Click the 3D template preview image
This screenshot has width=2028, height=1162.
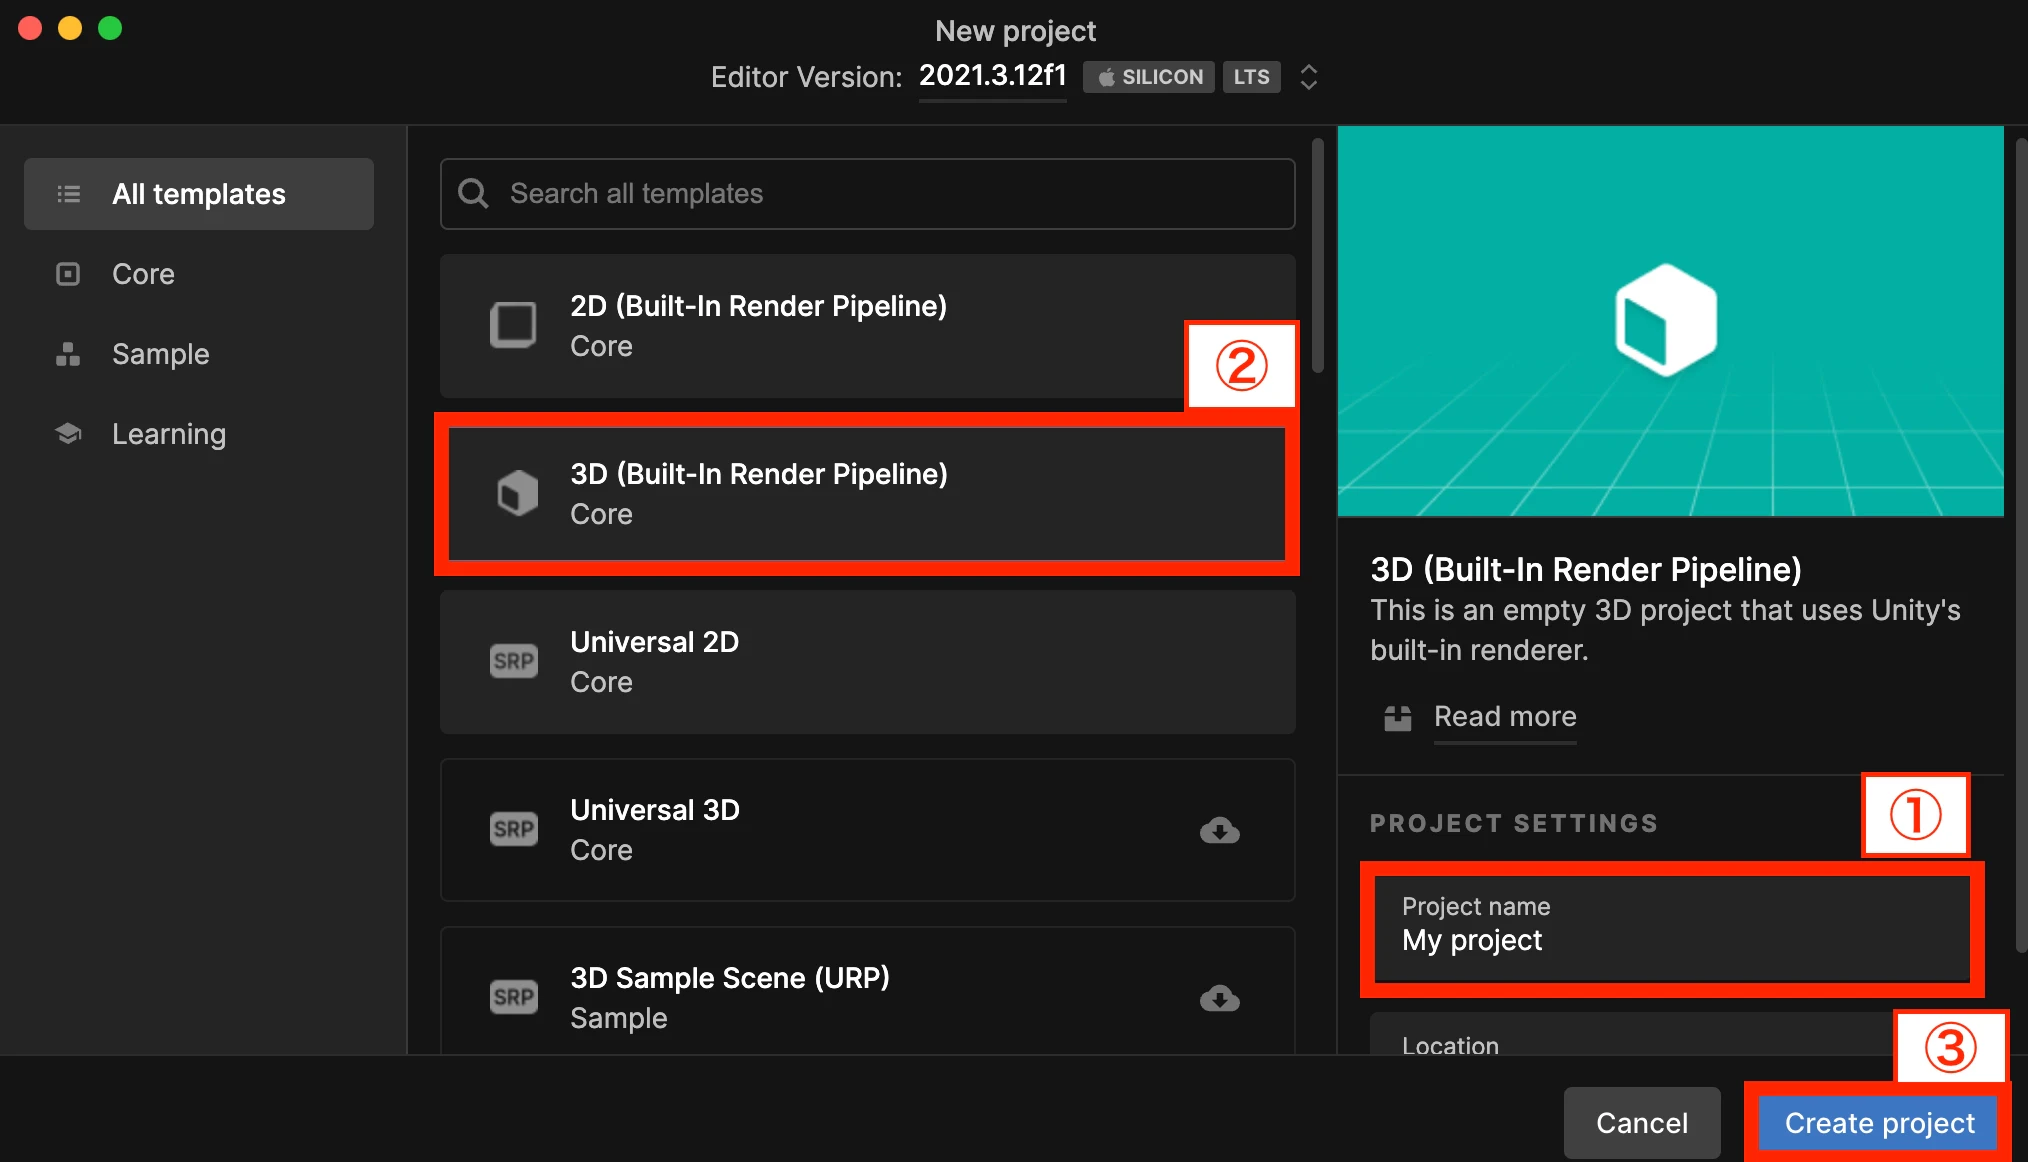click(x=1670, y=321)
